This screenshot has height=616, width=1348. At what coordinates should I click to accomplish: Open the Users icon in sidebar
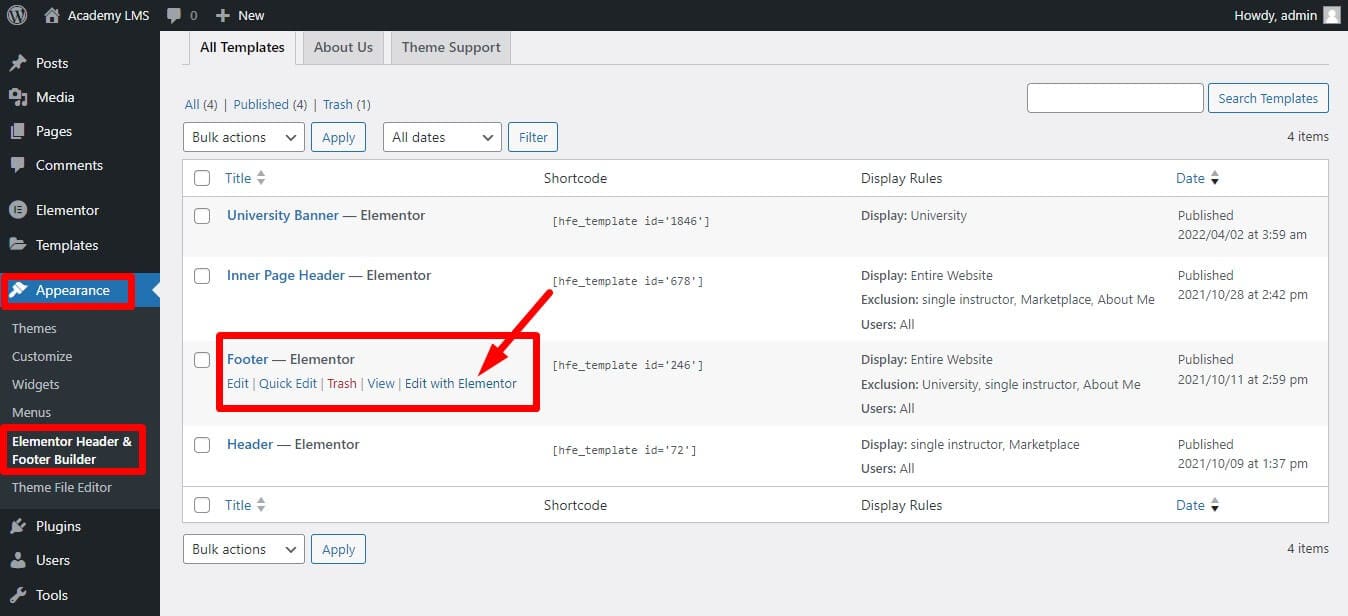click(18, 560)
